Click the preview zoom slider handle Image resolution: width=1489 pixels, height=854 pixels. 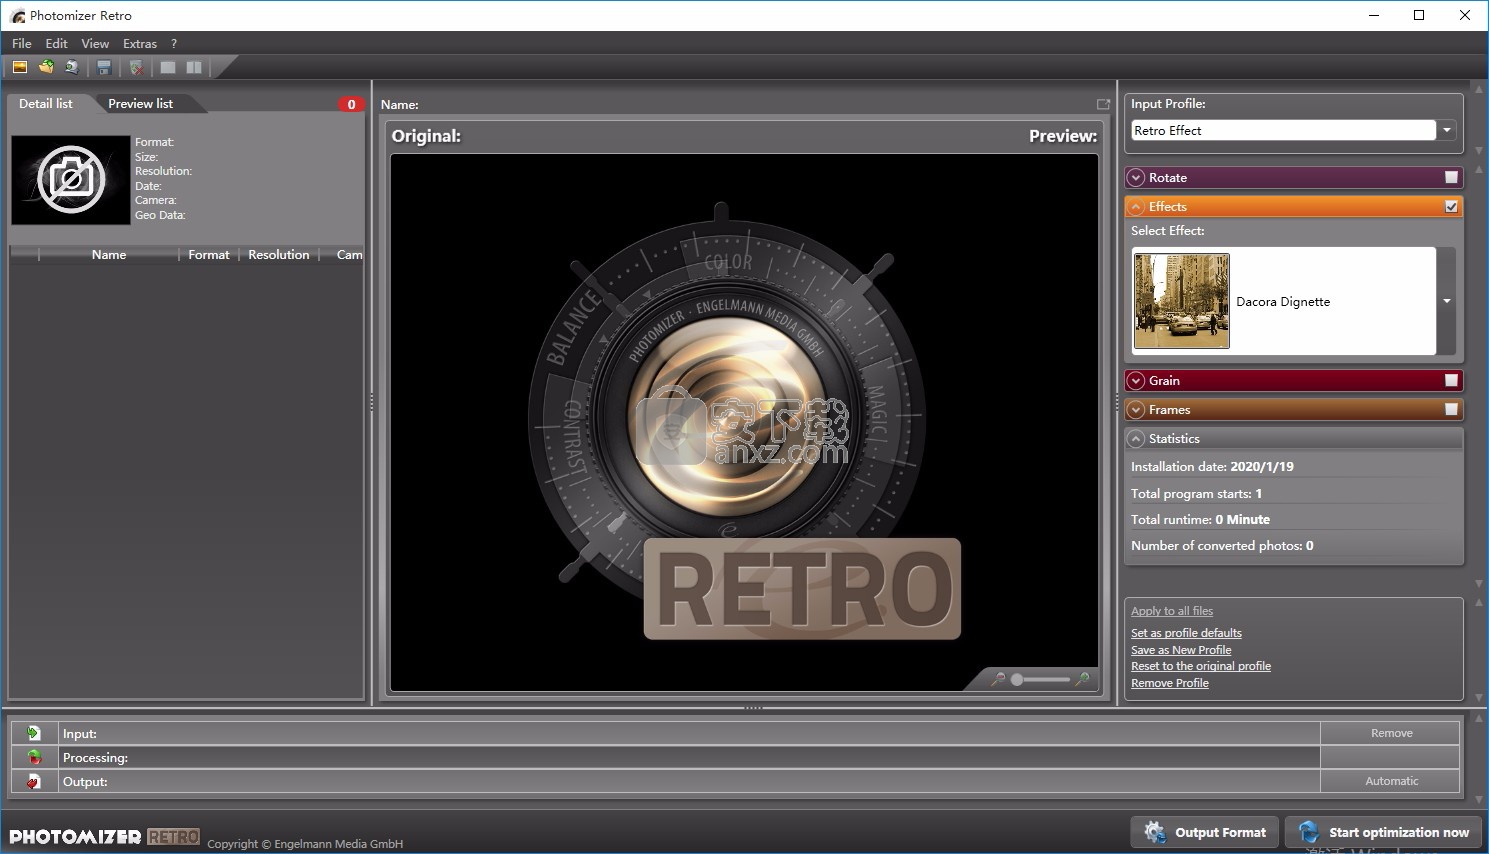[1017, 679]
